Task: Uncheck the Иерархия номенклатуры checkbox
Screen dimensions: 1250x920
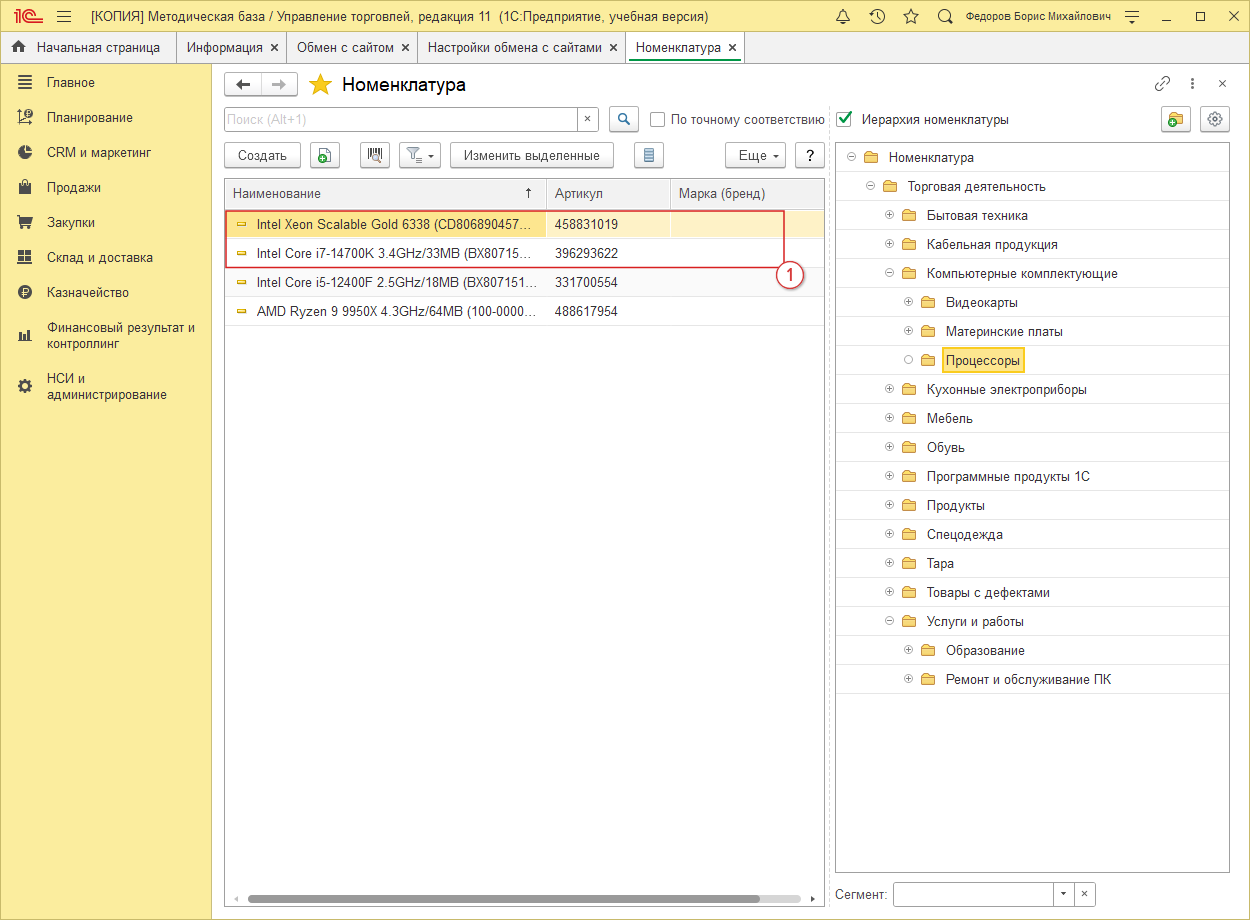Action: [x=844, y=119]
